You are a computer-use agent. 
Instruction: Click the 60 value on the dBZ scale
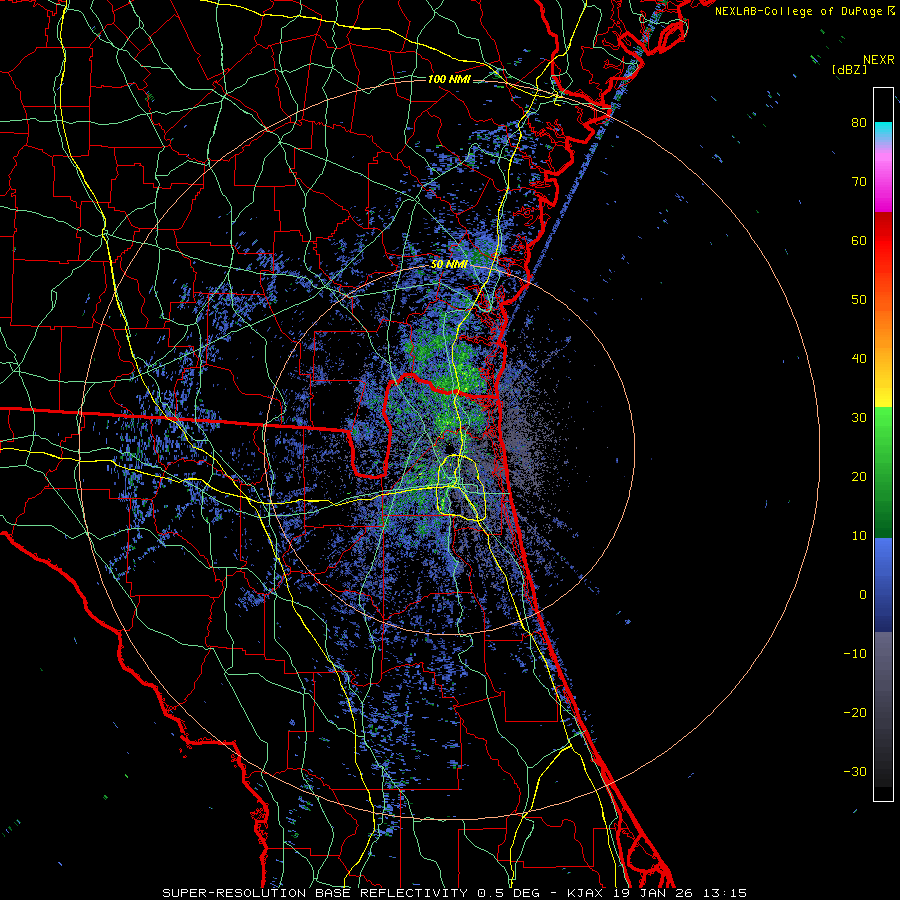pyautogui.click(x=859, y=241)
